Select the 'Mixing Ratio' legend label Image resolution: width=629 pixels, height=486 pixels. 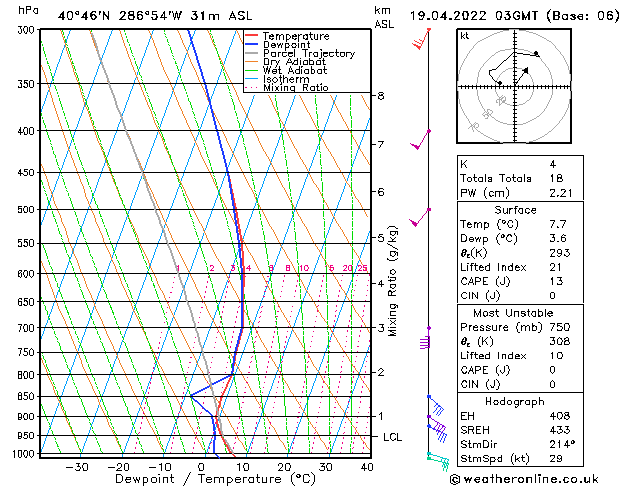tap(296, 87)
